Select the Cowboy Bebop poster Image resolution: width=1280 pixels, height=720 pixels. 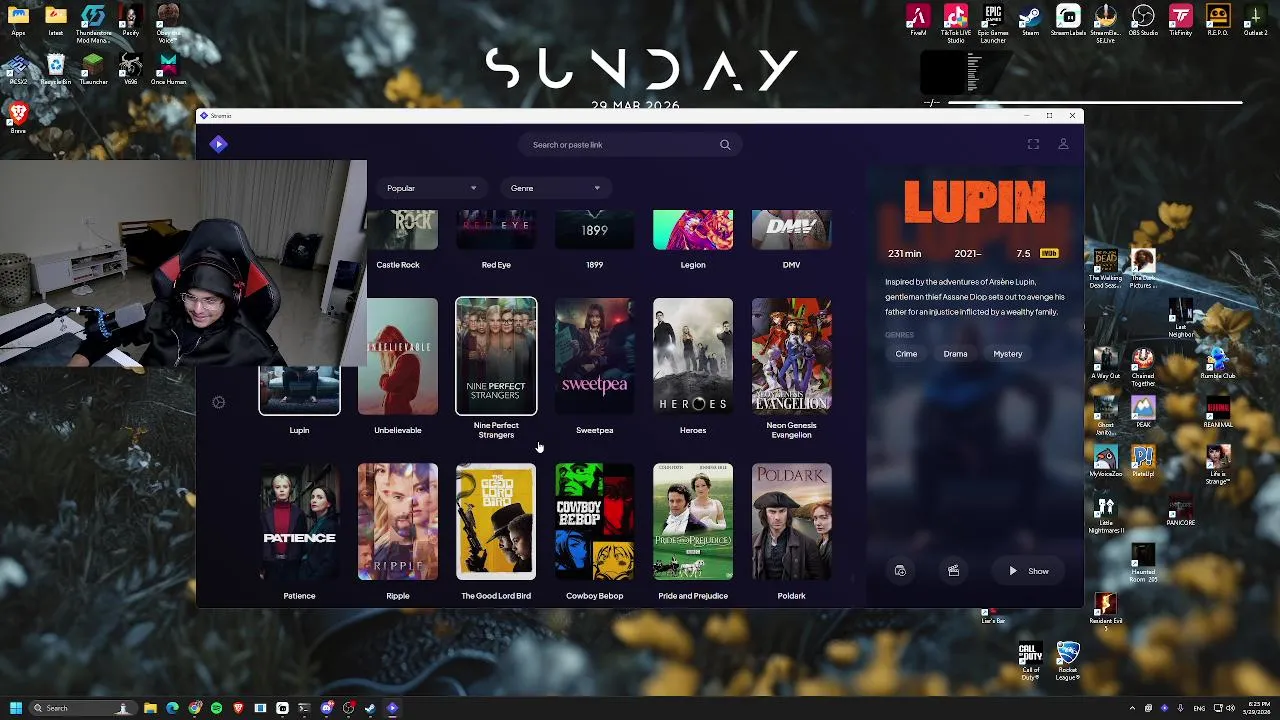click(594, 521)
